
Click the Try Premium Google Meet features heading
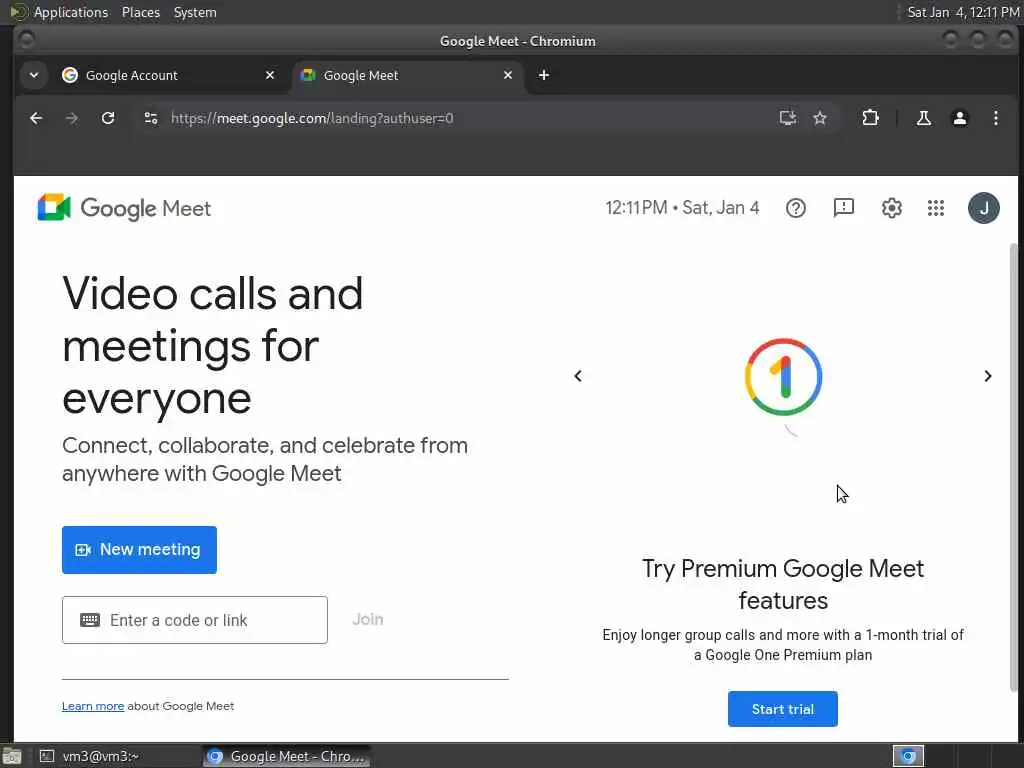[783, 584]
